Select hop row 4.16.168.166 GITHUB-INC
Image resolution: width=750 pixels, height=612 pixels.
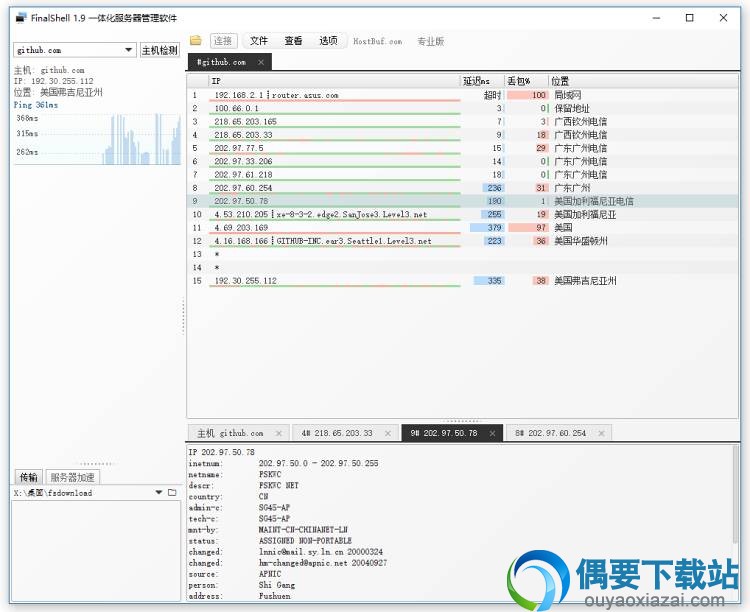pos(462,241)
